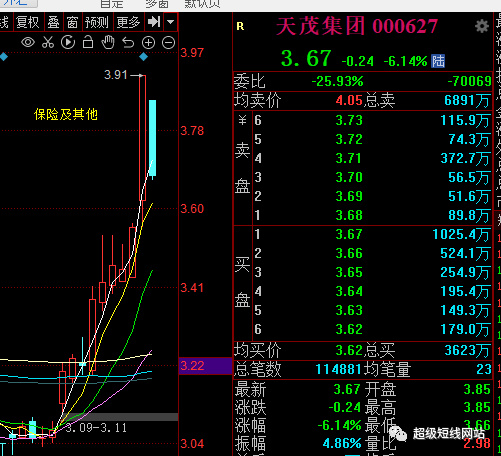Click the 3.97 price axis label
The width and height of the screenshot is (501, 456).
(x=192, y=53)
